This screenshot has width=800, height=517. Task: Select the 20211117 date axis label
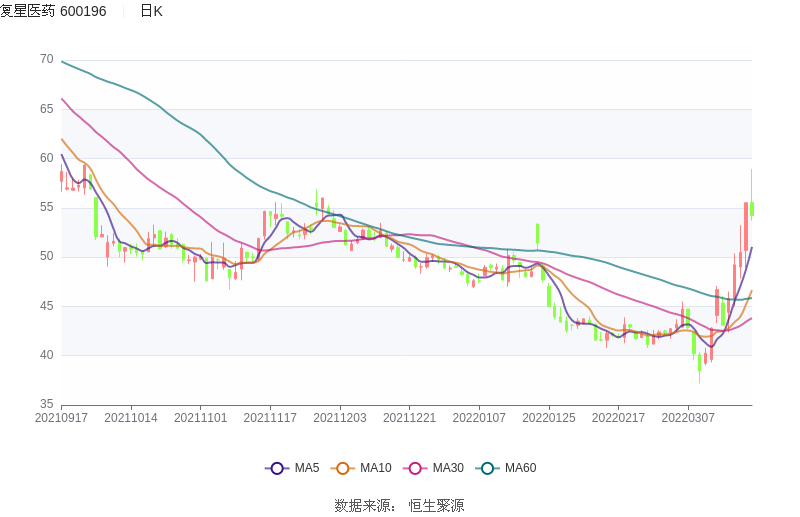[270, 418]
